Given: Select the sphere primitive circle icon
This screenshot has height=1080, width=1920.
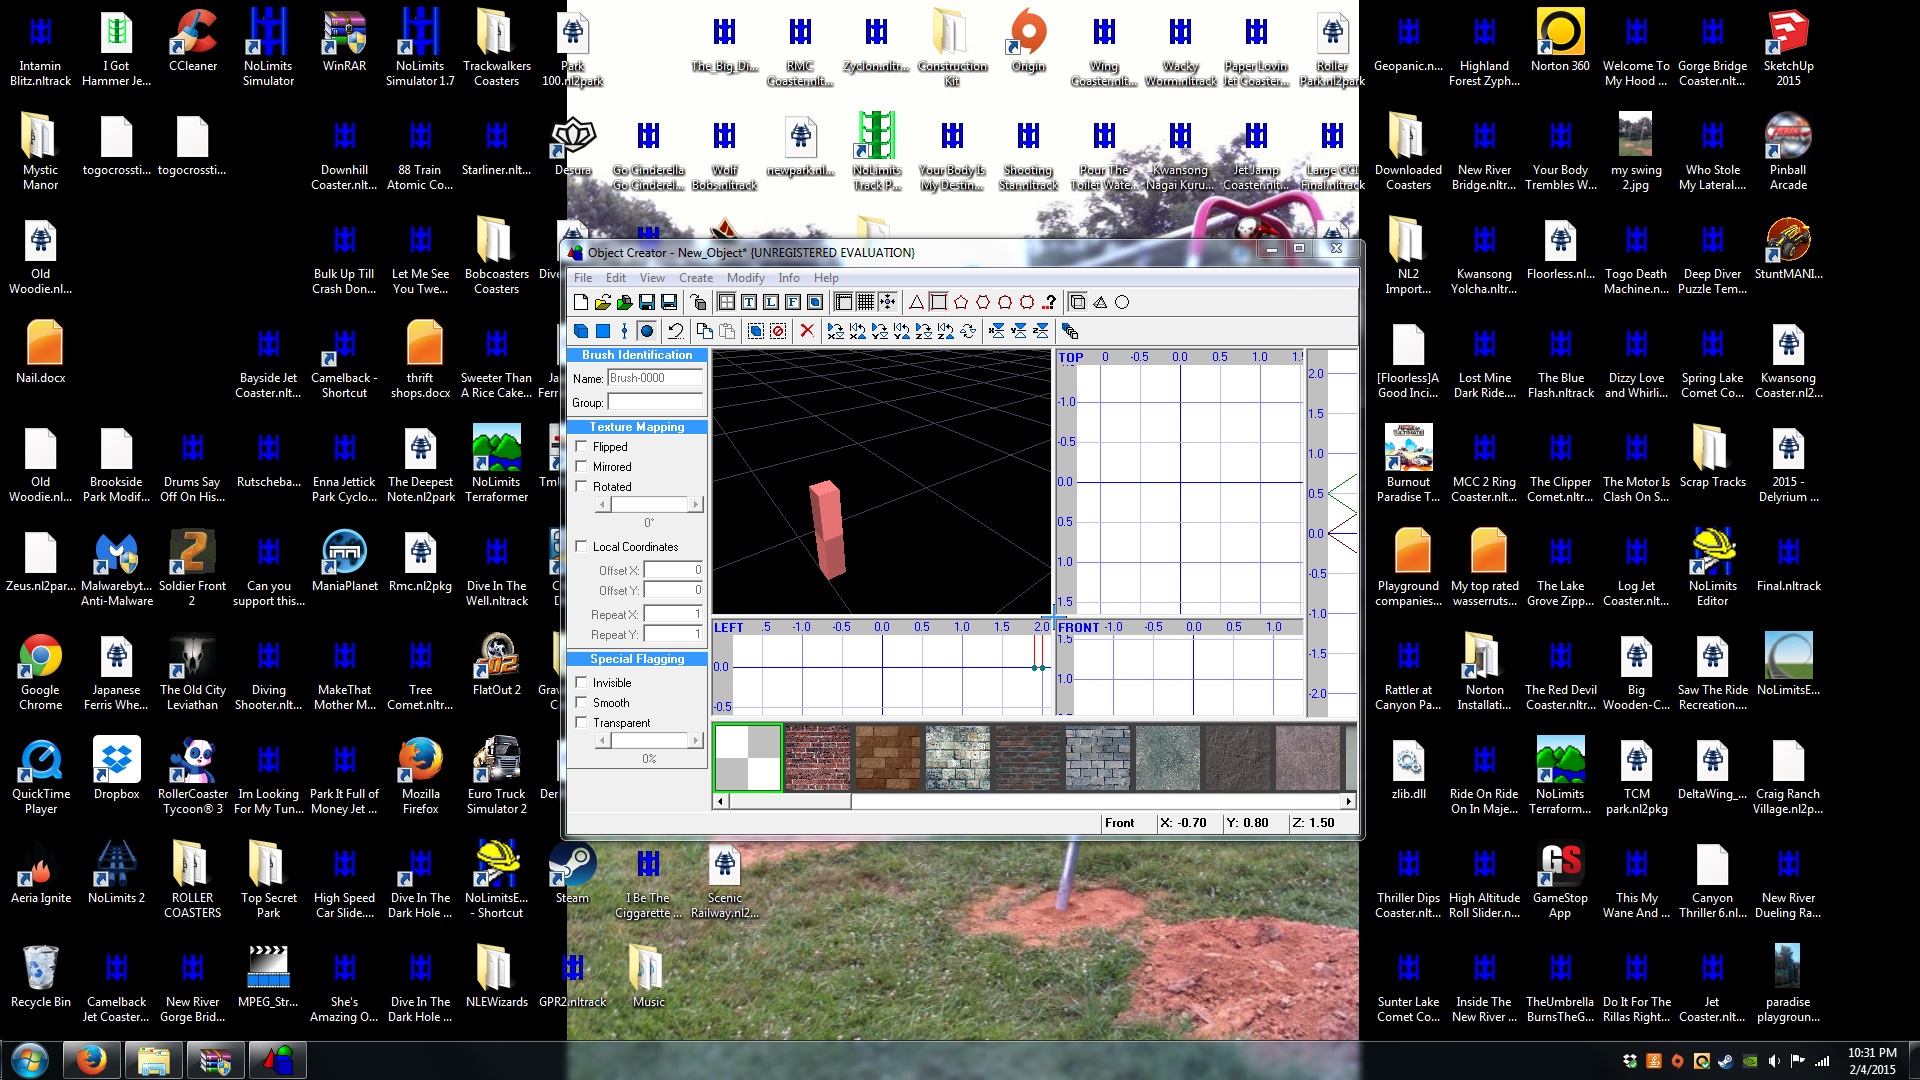Looking at the screenshot, I should point(1122,302).
